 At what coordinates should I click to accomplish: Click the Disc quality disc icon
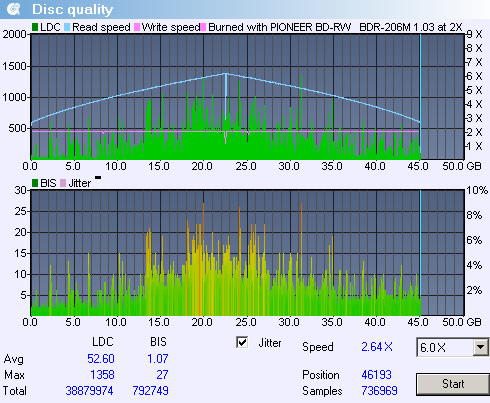(14, 9)
